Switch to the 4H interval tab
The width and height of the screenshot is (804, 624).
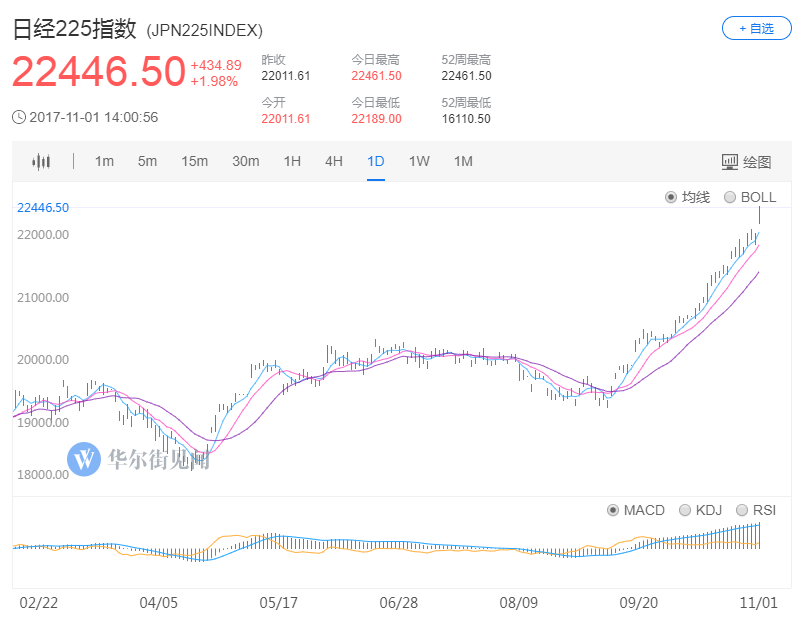click(x=334, y=162)
